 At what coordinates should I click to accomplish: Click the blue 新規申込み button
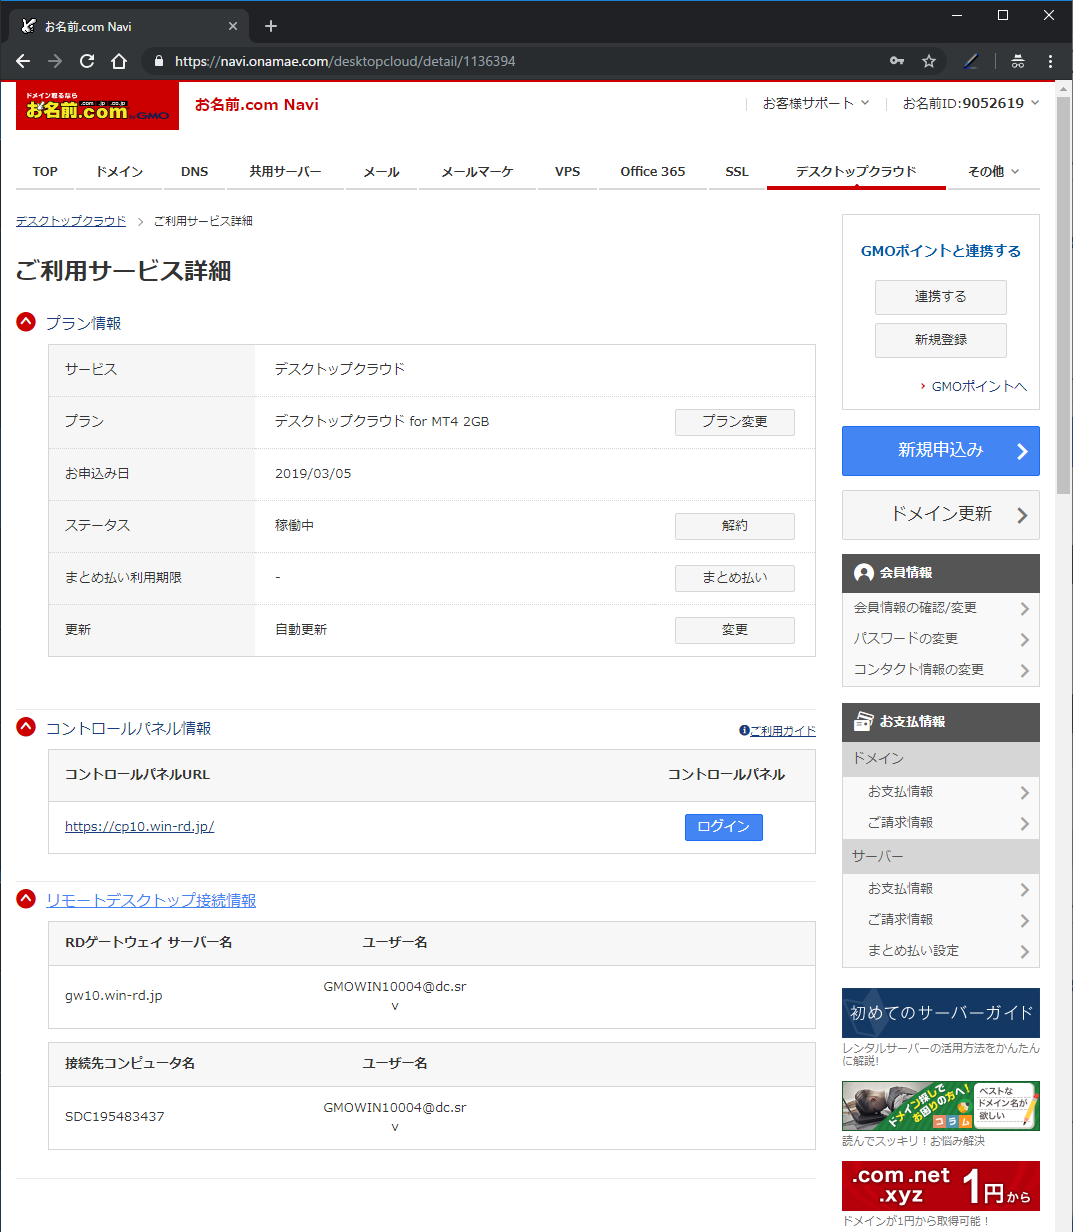[941, 451]
